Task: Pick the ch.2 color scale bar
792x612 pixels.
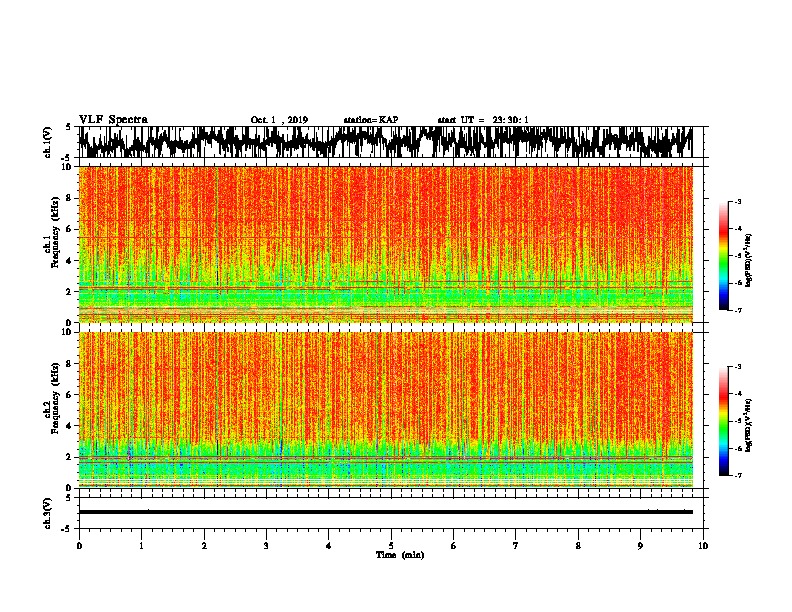Action: pos(723,421)
